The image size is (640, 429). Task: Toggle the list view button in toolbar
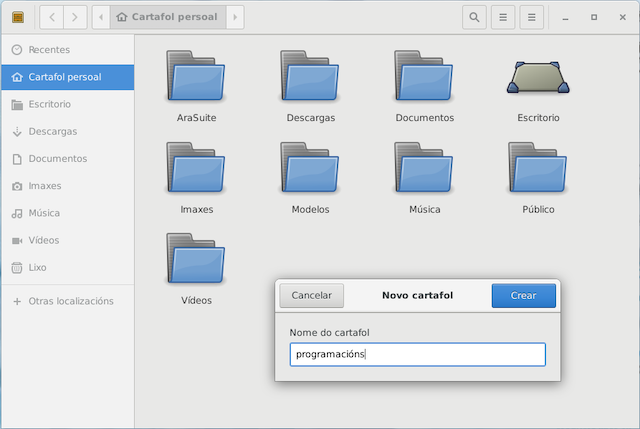pyautogui.click(x=503, y=17)
